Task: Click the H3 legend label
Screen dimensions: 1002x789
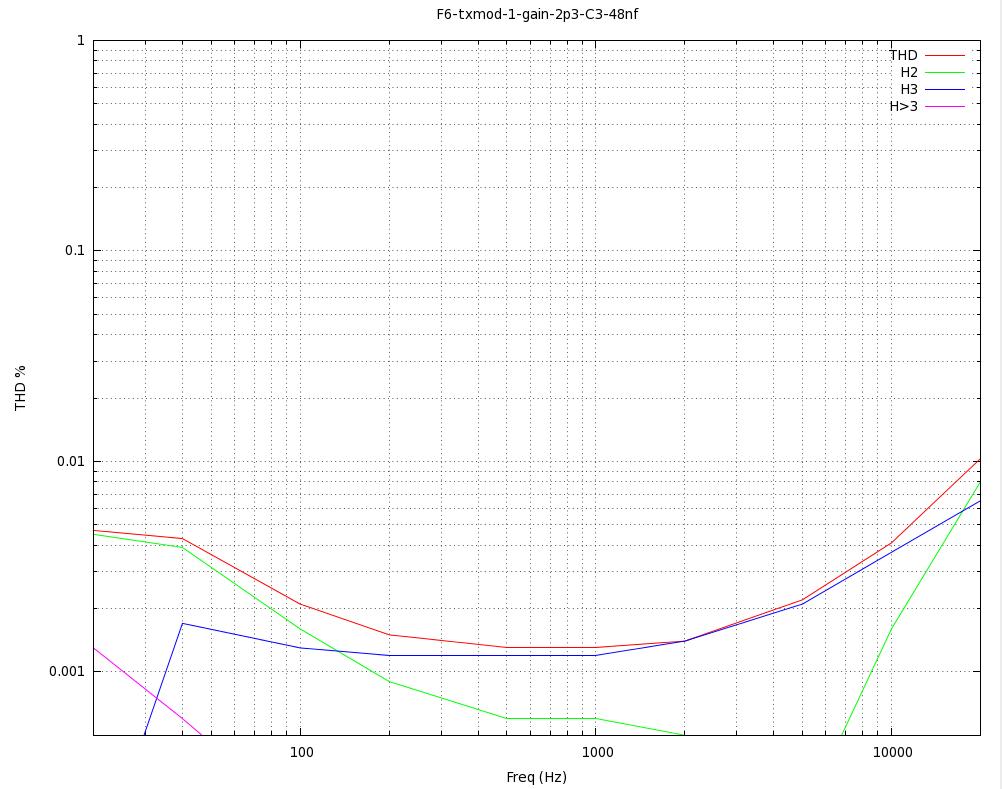Action: point(909,89)
